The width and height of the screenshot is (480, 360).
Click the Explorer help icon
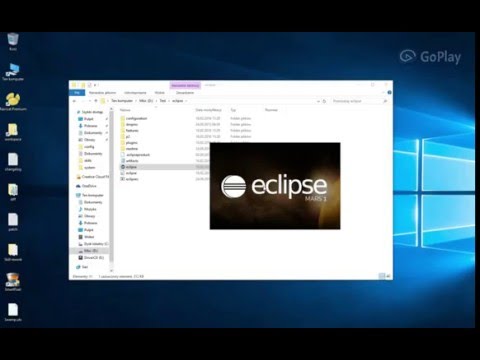389,93
